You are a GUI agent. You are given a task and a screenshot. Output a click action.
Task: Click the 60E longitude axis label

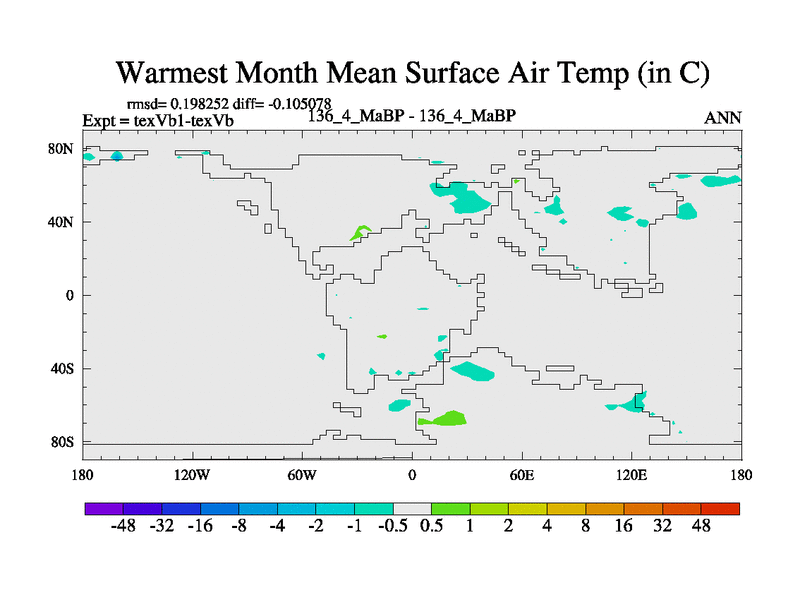[521, 472]
